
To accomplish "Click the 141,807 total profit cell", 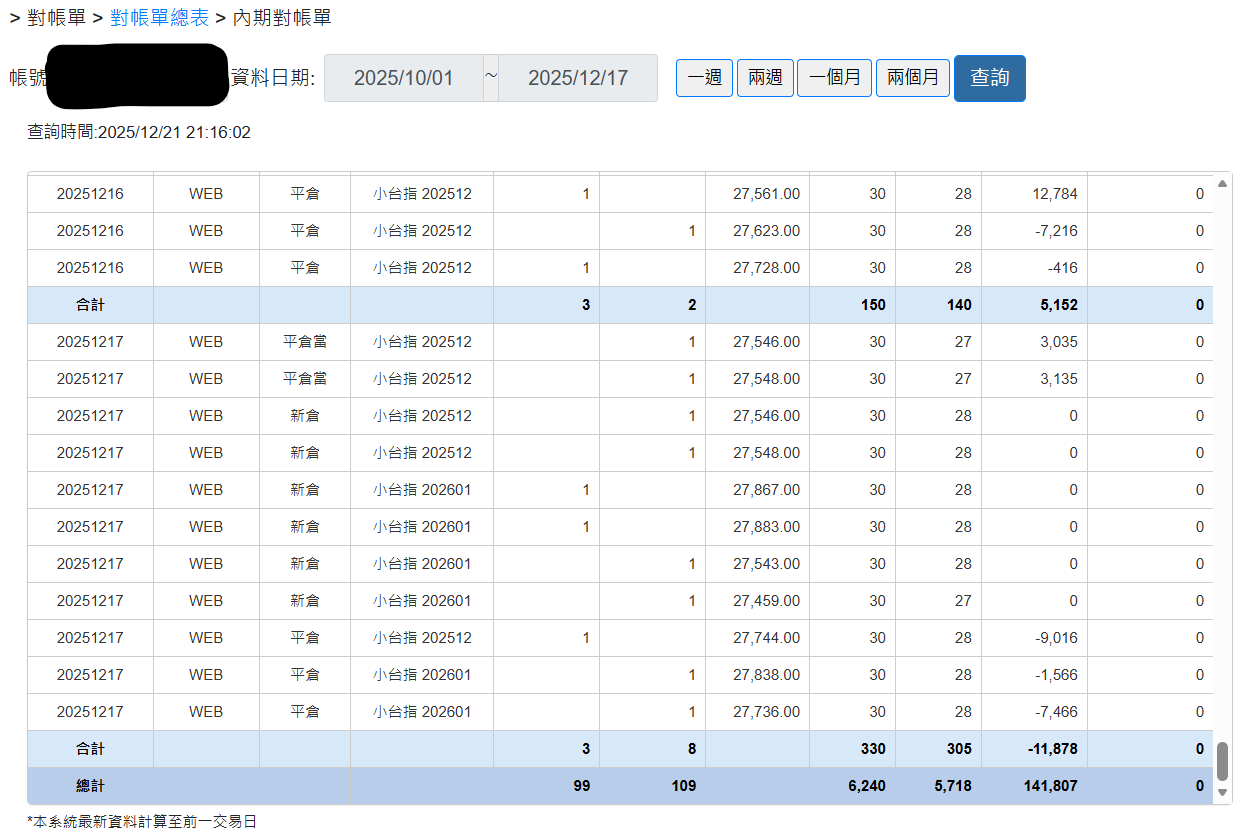I will pyautogui.click(x=1034, y=786).
